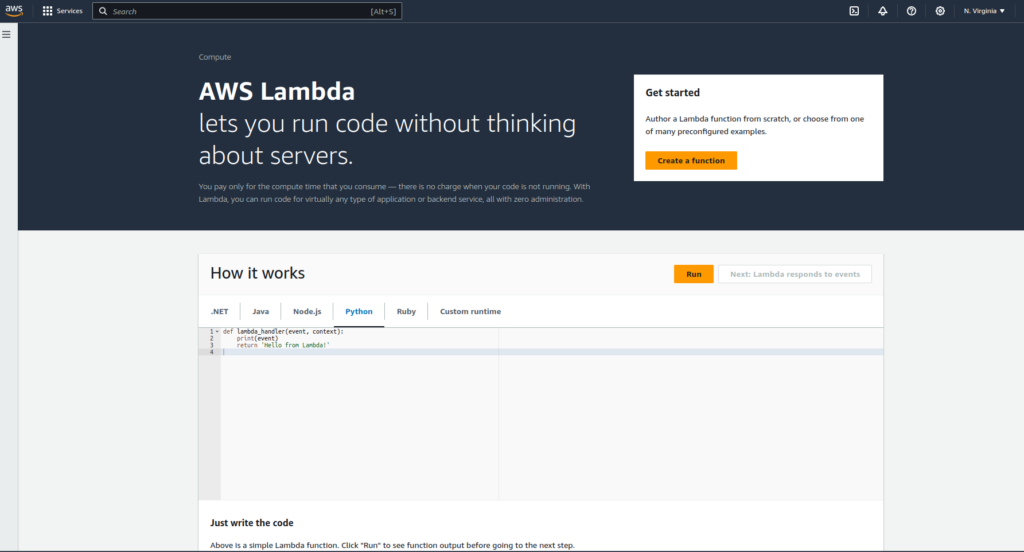
Task: Click the return 'Hello from Lambda!' line
Action: coord(283,345)
